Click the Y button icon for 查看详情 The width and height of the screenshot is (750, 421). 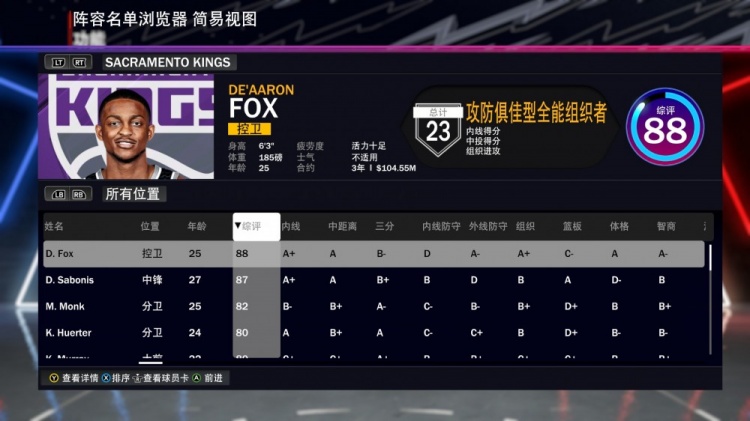pos(54,378)
